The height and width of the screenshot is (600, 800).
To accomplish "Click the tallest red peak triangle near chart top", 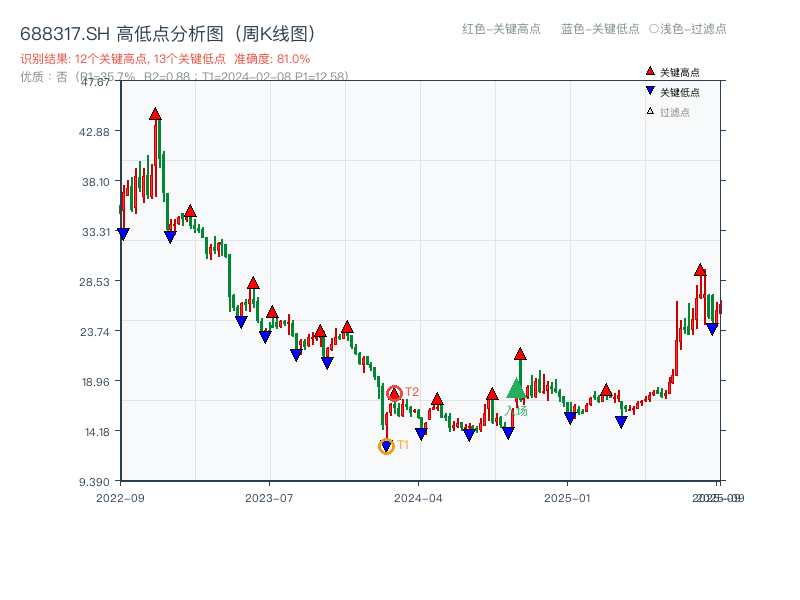I will coord(156,115).
